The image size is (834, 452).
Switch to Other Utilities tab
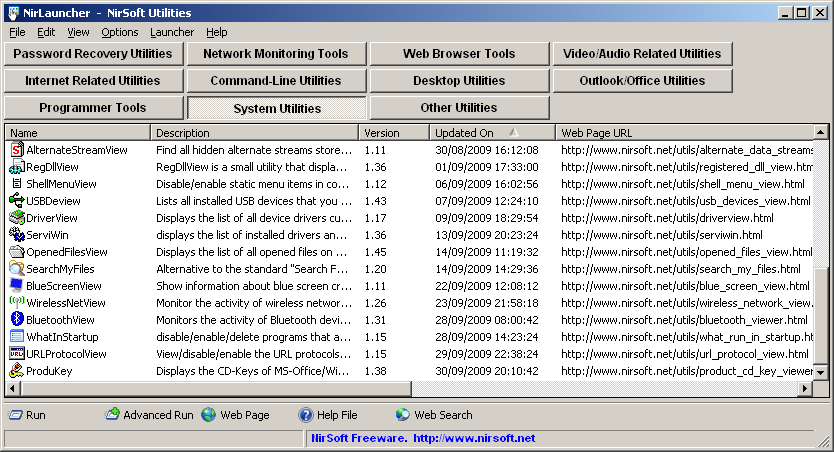459,108
